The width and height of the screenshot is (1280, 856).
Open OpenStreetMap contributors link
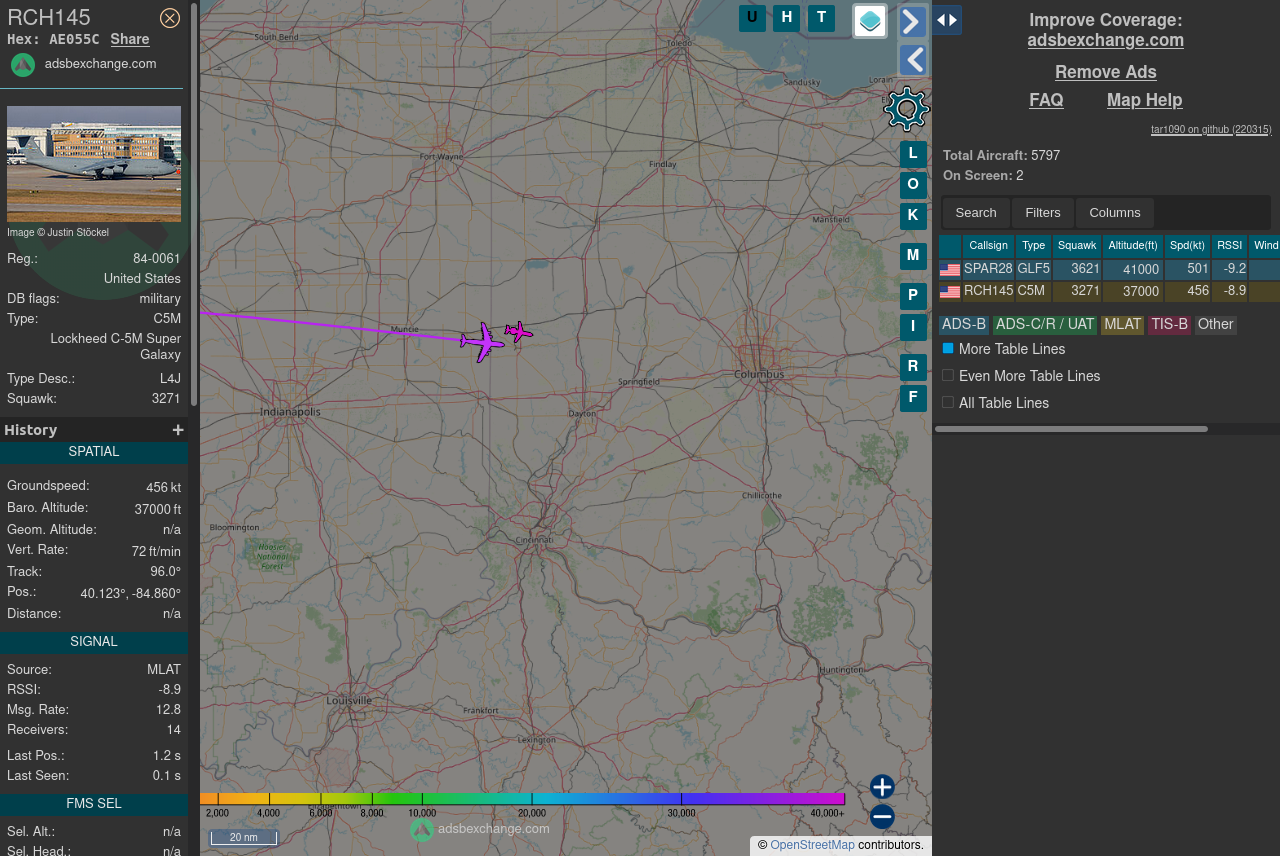[812, 846]
